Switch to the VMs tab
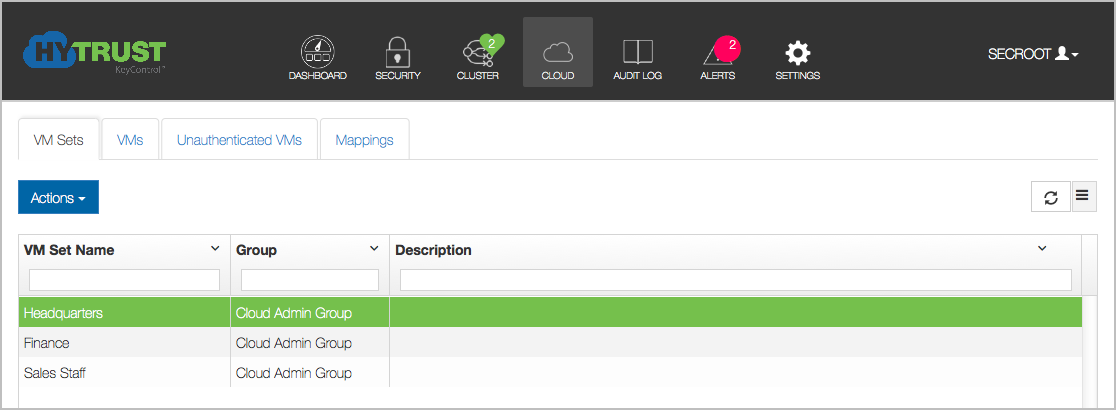Image resolution: width=1116 pixels, height=410 pixels. (130, 140)
